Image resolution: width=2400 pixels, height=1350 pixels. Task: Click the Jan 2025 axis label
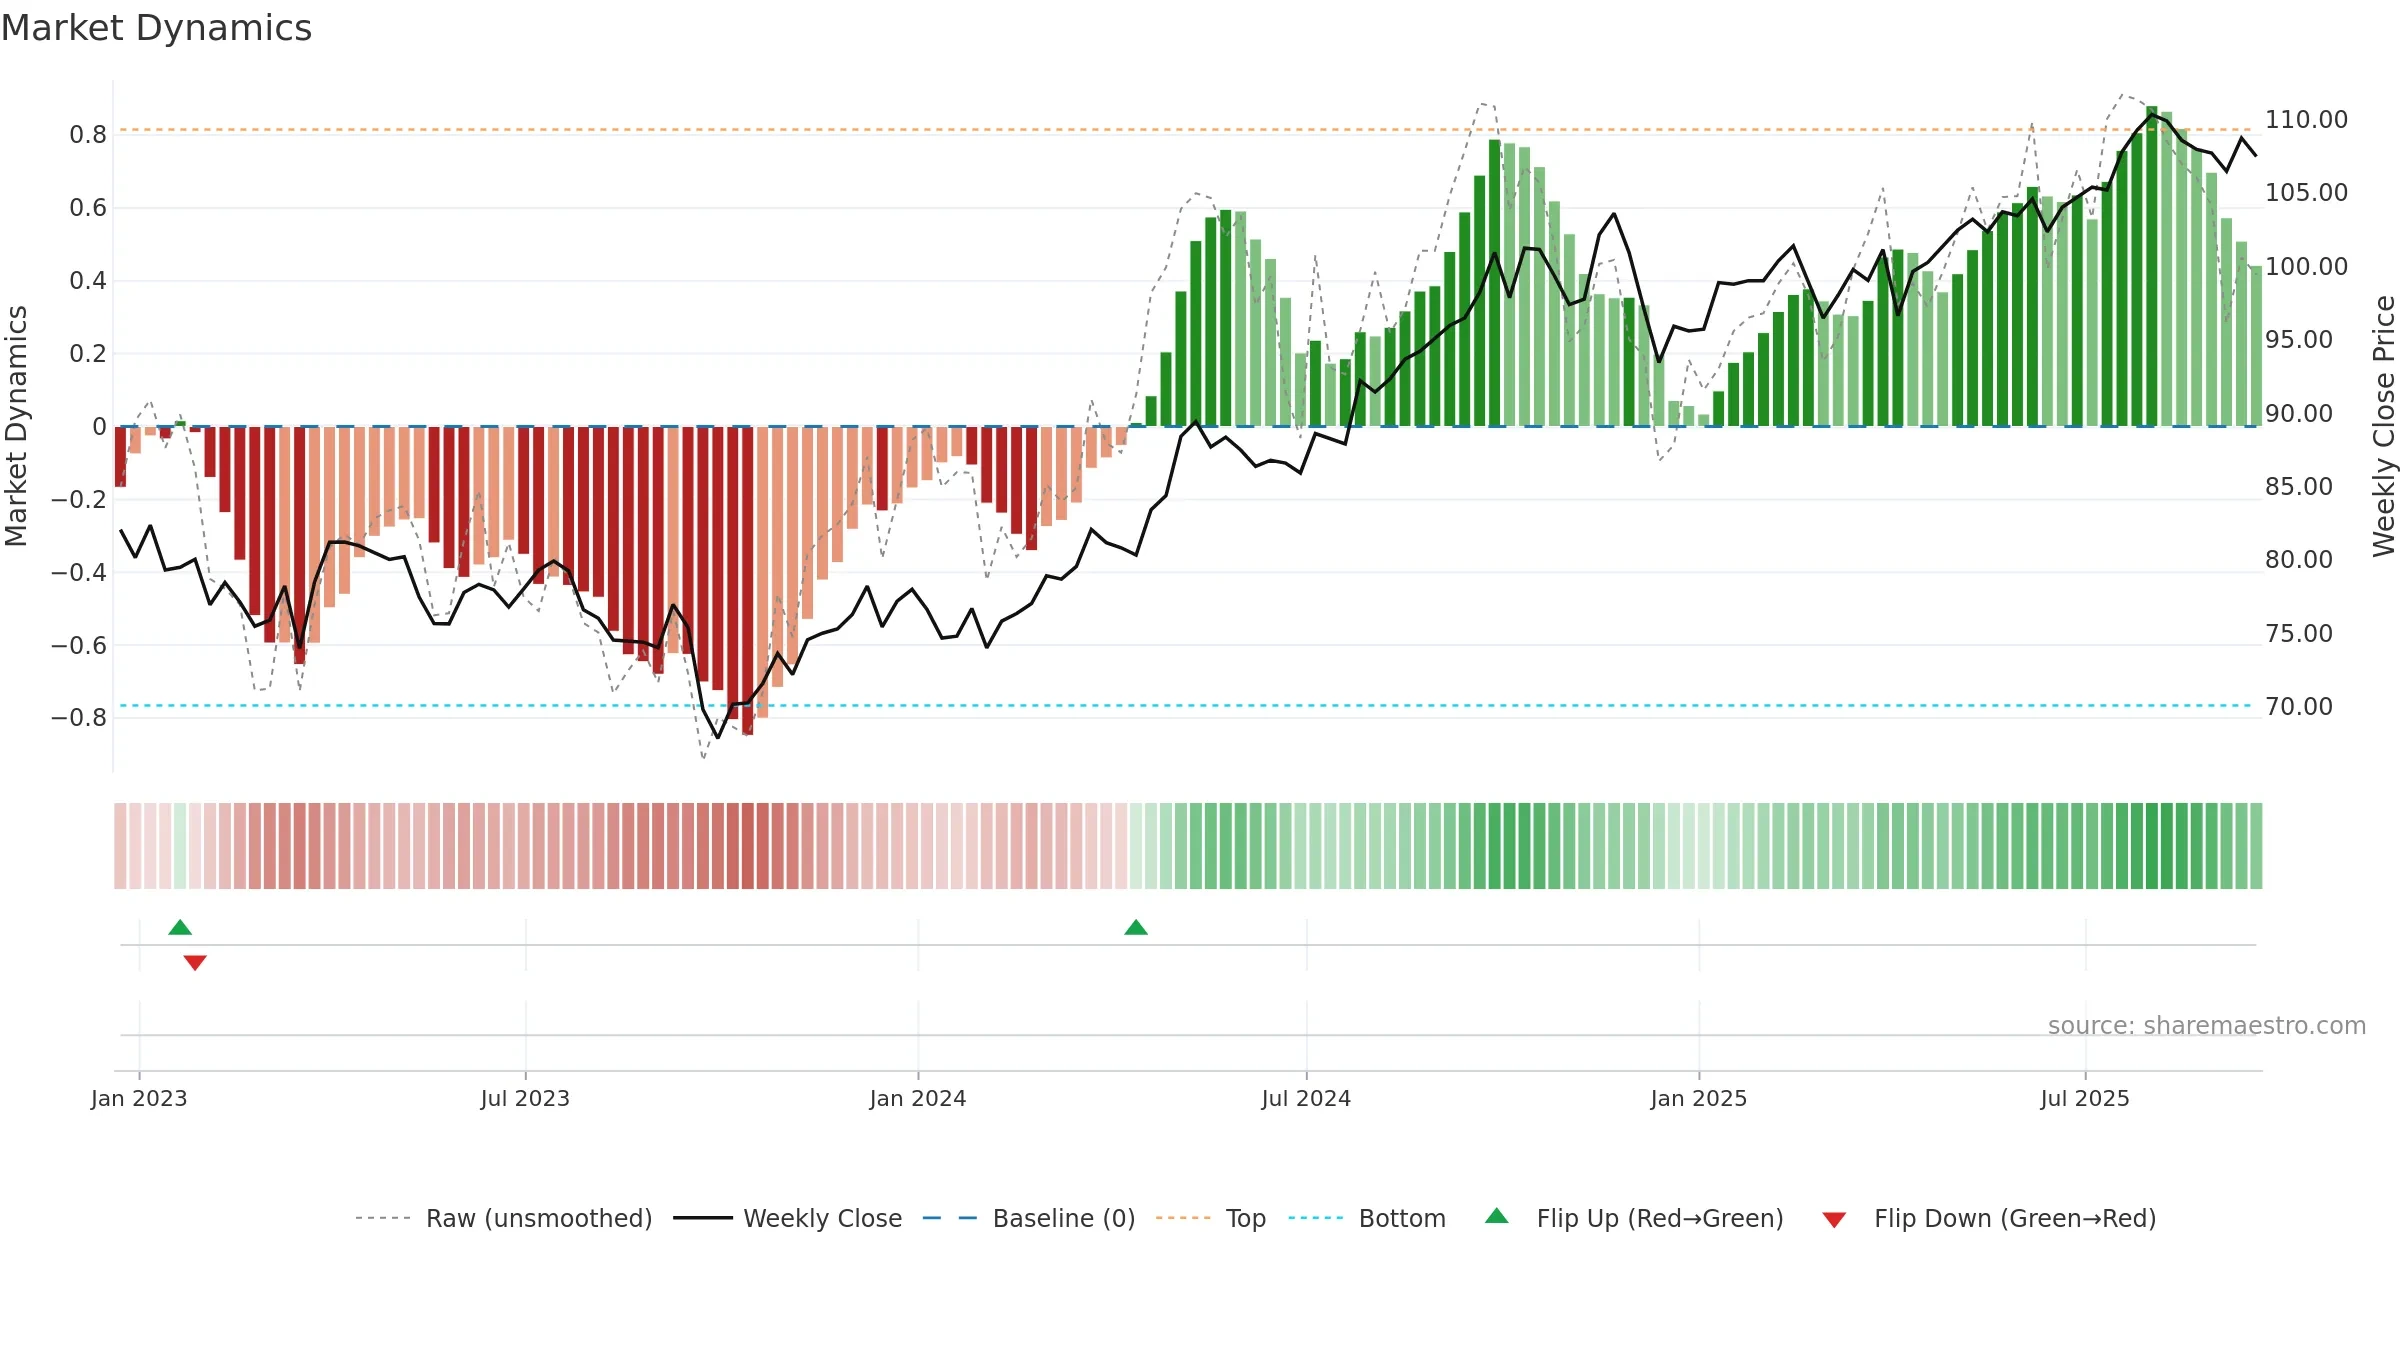pyautogui.click(x=1699, y=1098)
